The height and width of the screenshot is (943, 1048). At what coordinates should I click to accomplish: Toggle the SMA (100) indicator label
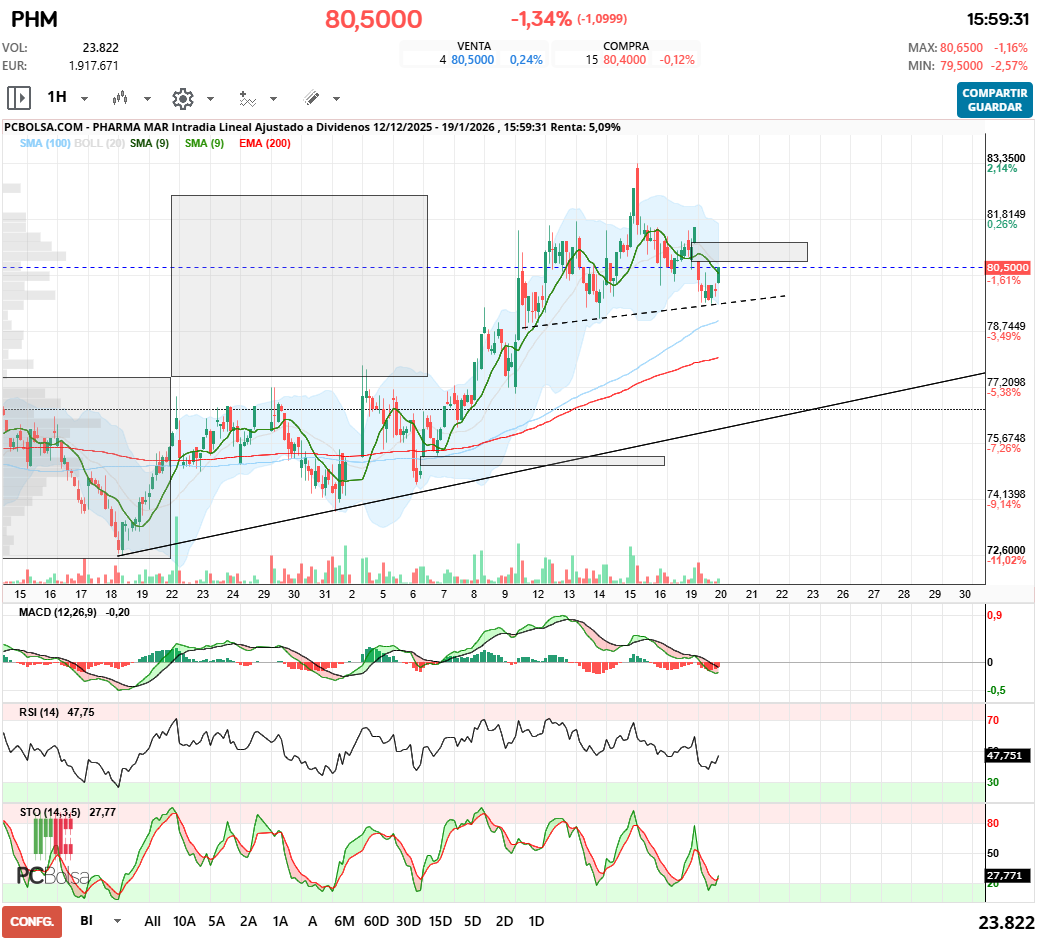click(45, 143)
